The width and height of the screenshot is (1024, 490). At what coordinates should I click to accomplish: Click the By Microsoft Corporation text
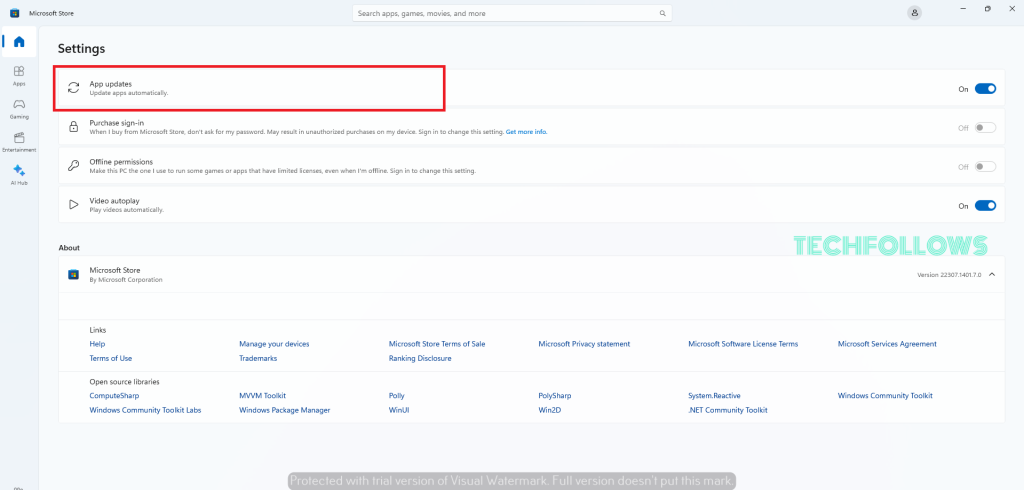tap(125, 280)
